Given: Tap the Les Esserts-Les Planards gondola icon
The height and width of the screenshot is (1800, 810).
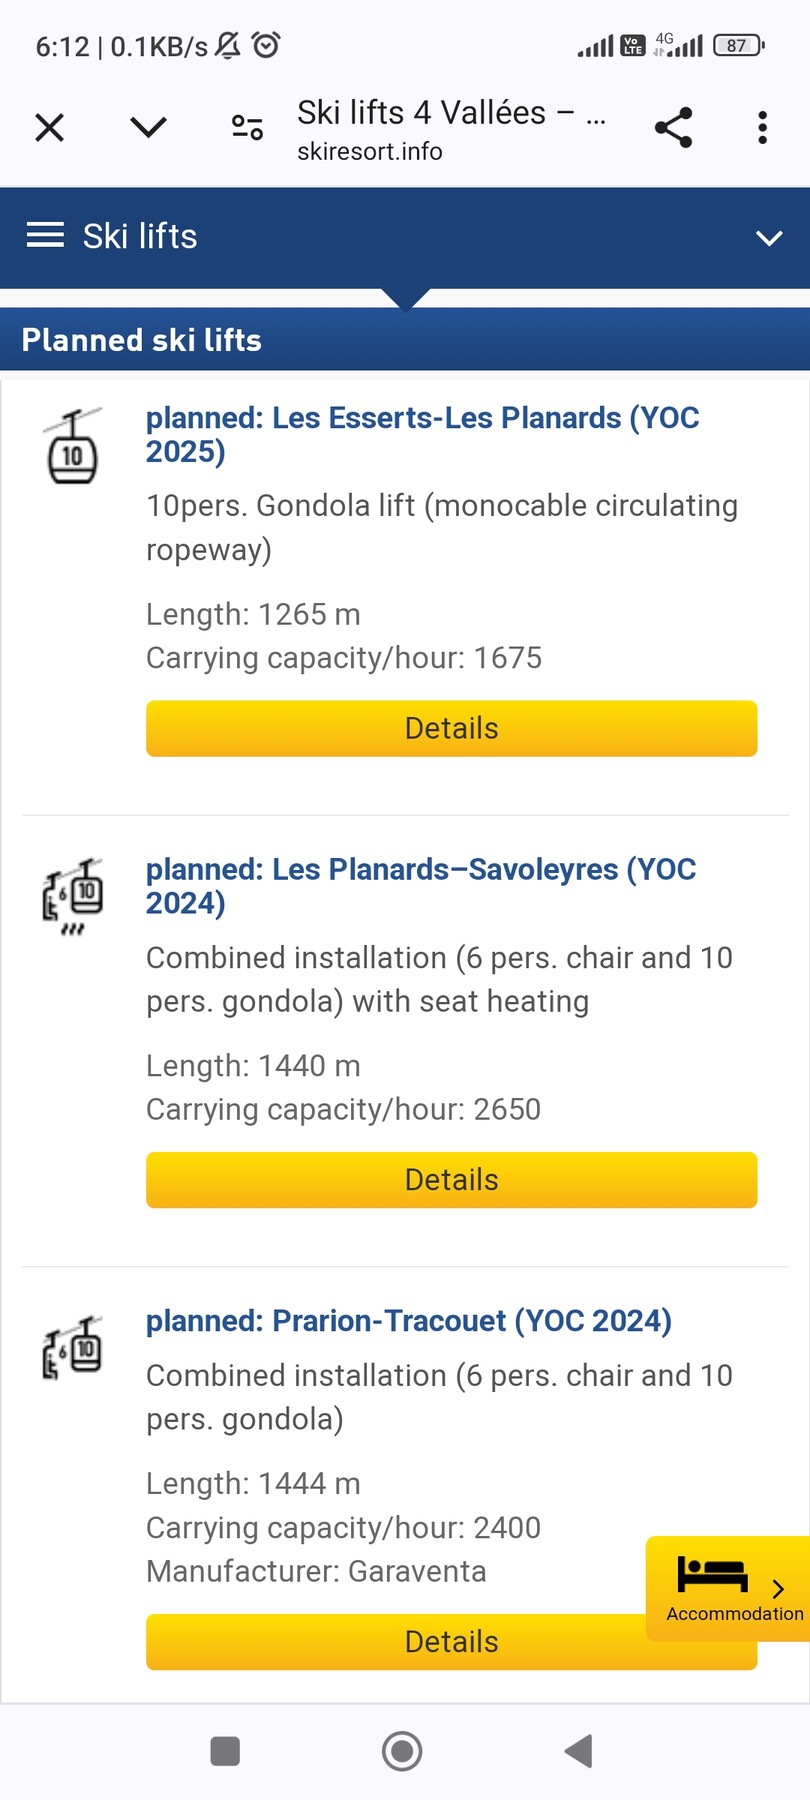Looking at the screenshot, I should (73, 448).
